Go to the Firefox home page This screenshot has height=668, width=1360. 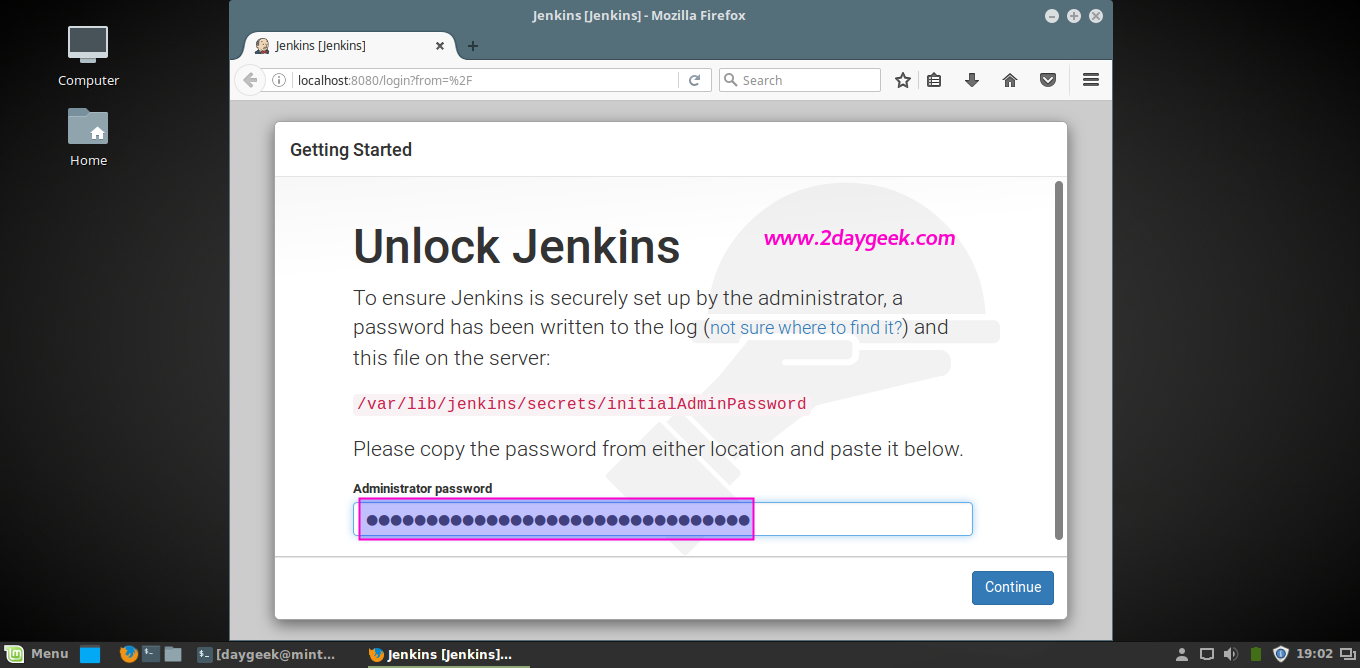(x=1010, y=80)
